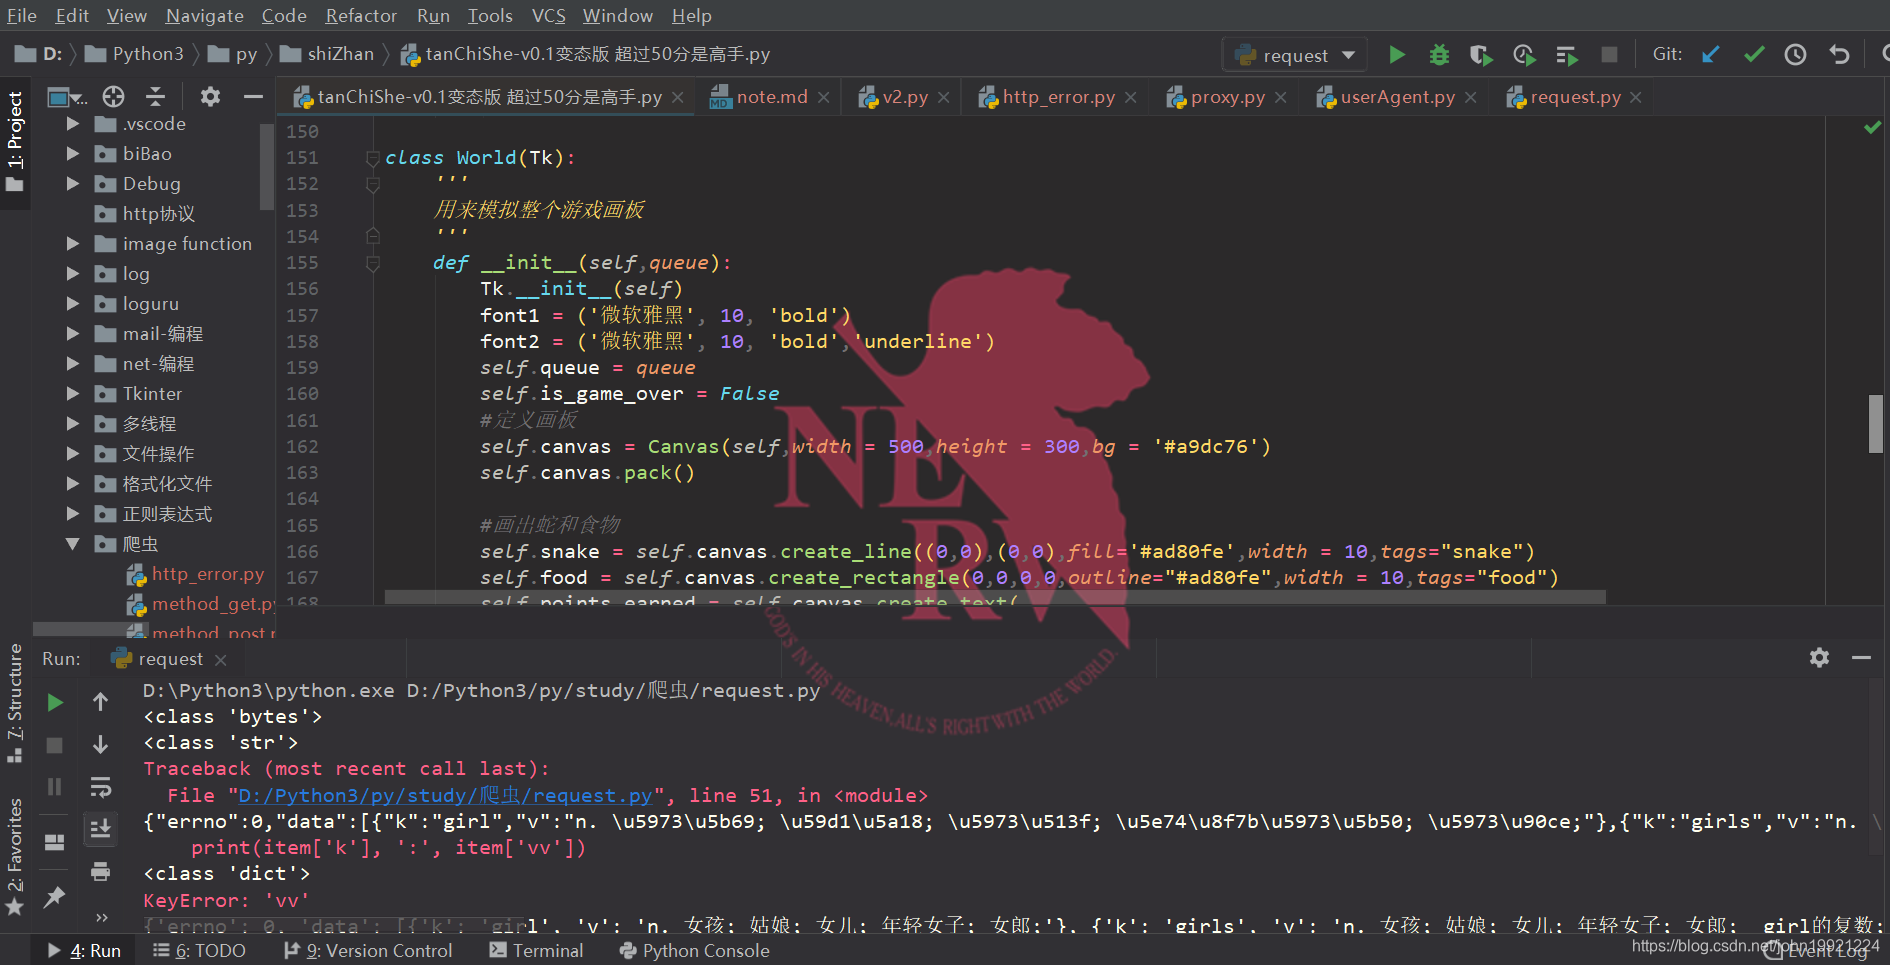Stop the process with grey square button
The image size is (1890, 965).
tap(1609, 55)
